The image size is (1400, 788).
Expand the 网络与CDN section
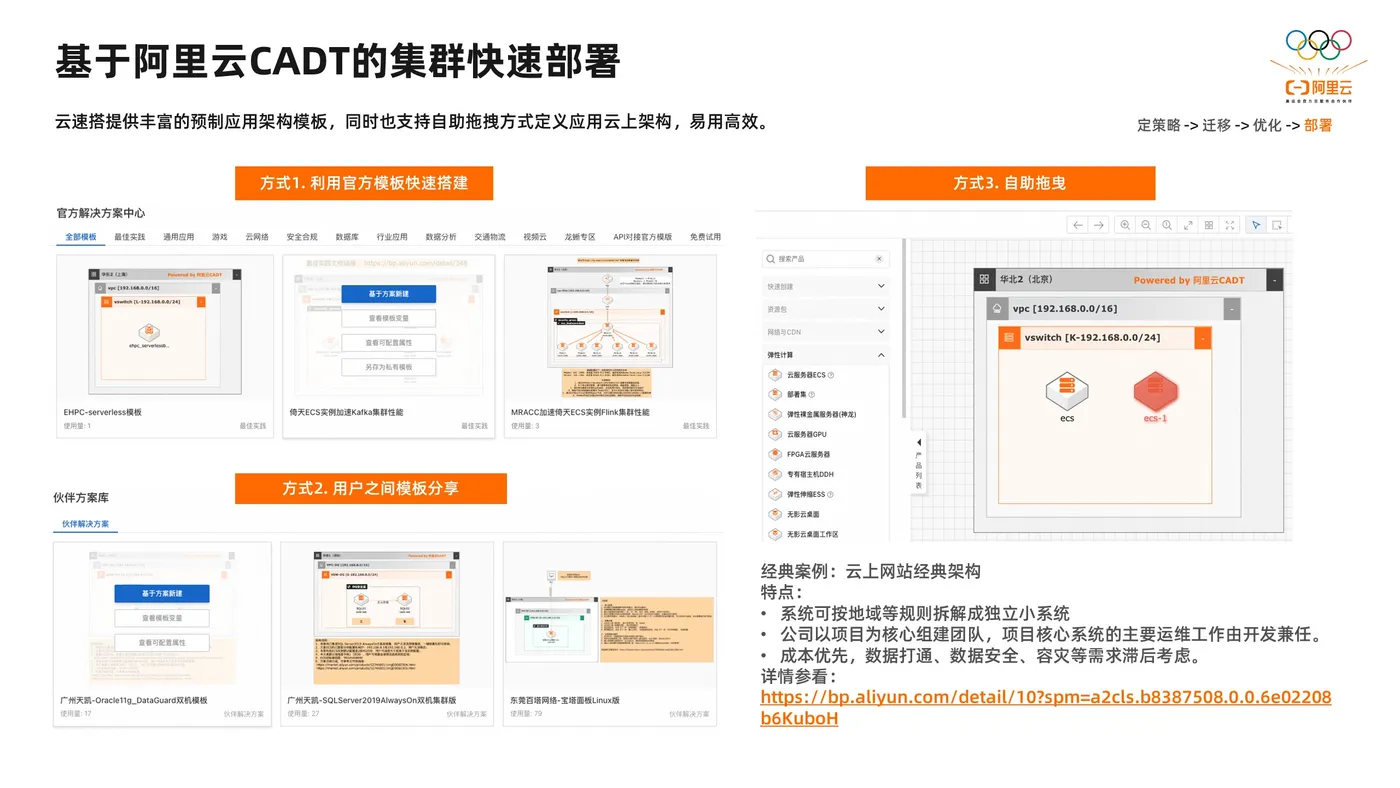click(826, 332)
